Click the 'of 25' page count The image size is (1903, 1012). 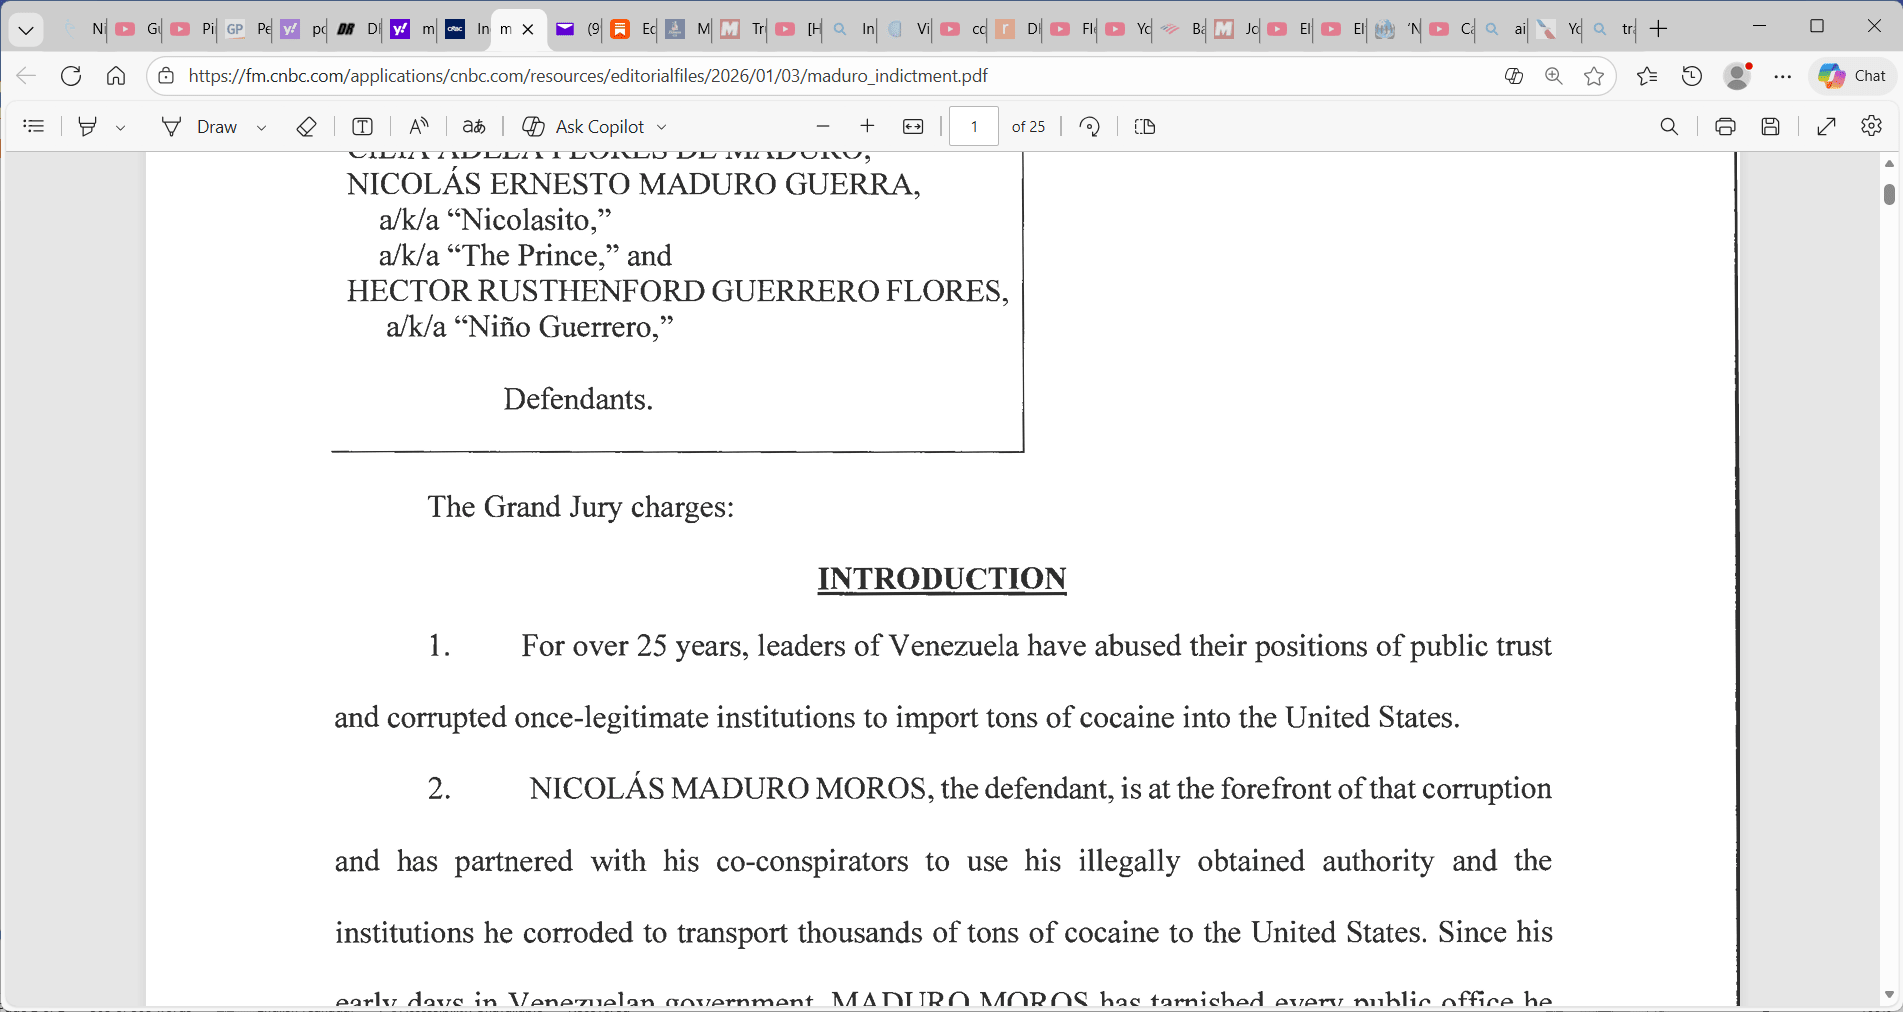pos(1028,127)
